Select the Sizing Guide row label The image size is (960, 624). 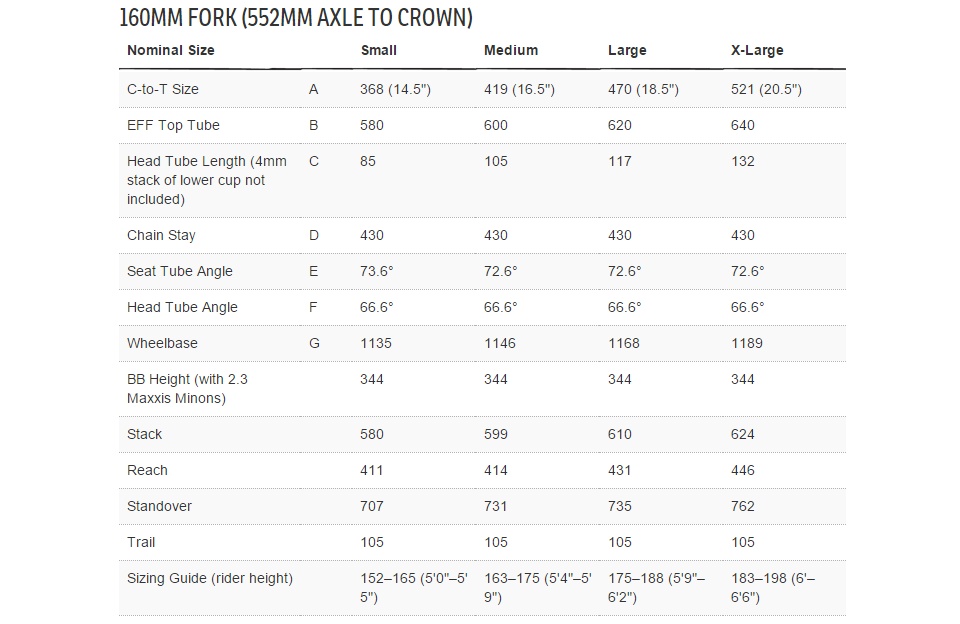[x=210, y=578]
